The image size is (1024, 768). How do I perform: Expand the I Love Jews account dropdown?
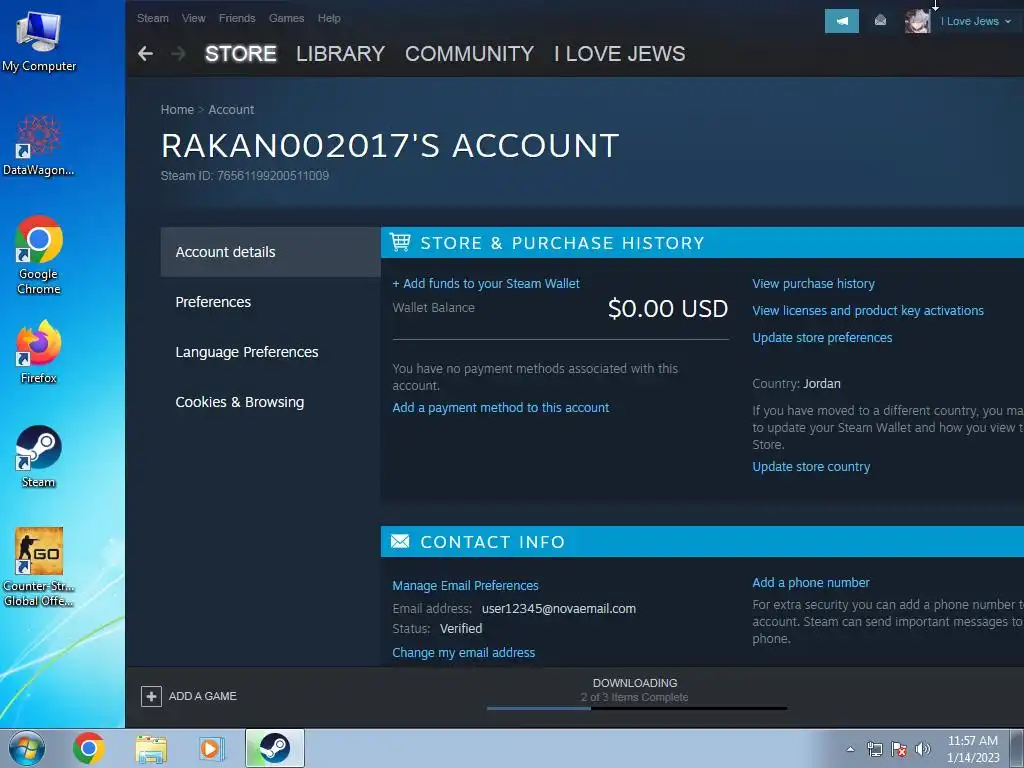[x=976, y=21]
